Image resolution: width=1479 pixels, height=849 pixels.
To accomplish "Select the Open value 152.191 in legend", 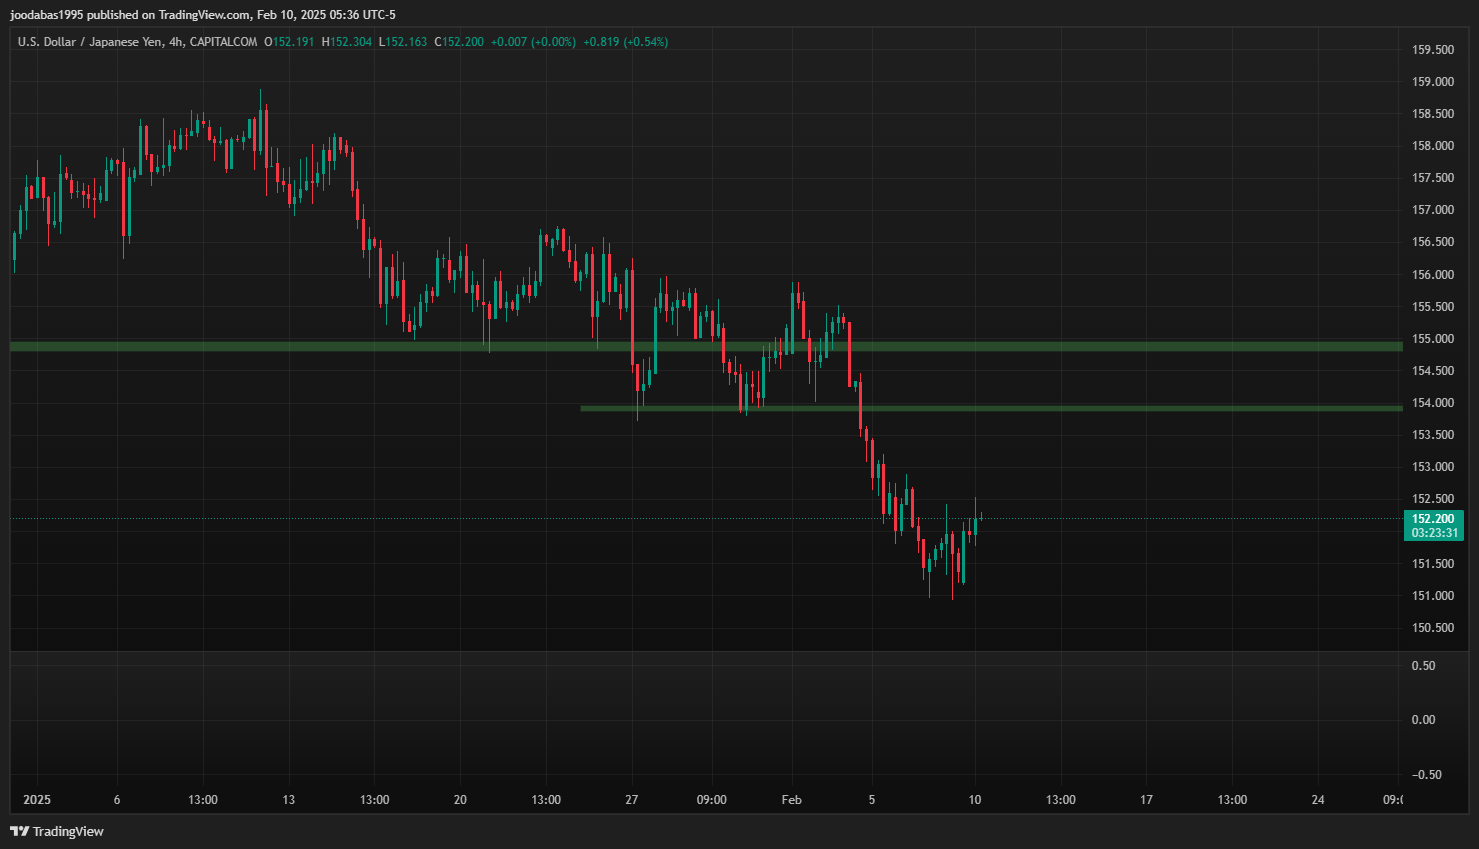I will [x=293, y=42].
